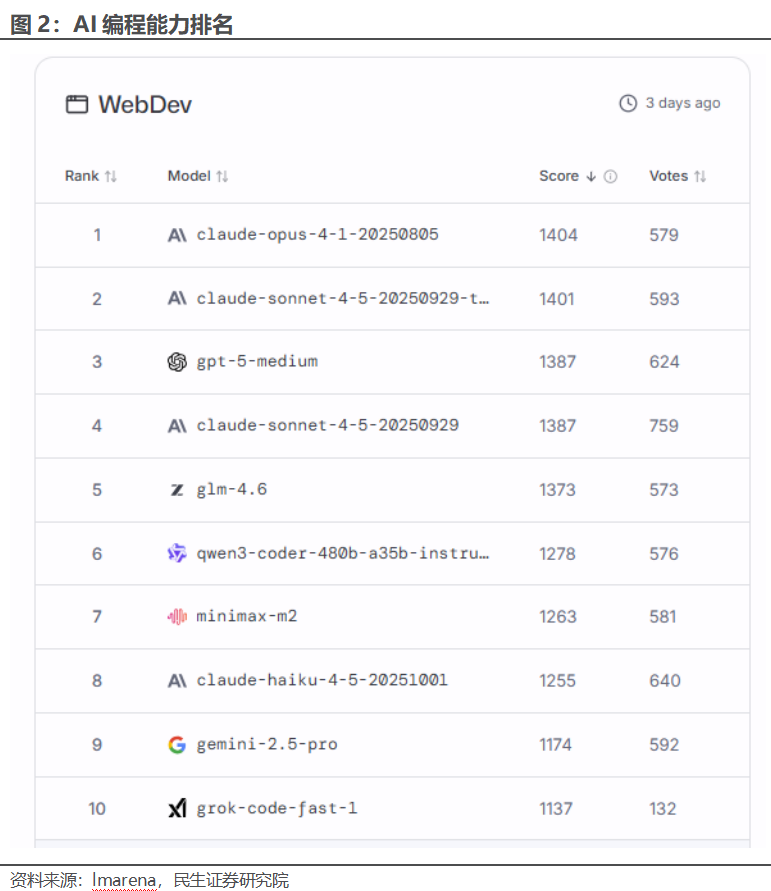The height and width of the screenshot is (891, 771).
Task: Click the Votes column header
Action: 669,176
